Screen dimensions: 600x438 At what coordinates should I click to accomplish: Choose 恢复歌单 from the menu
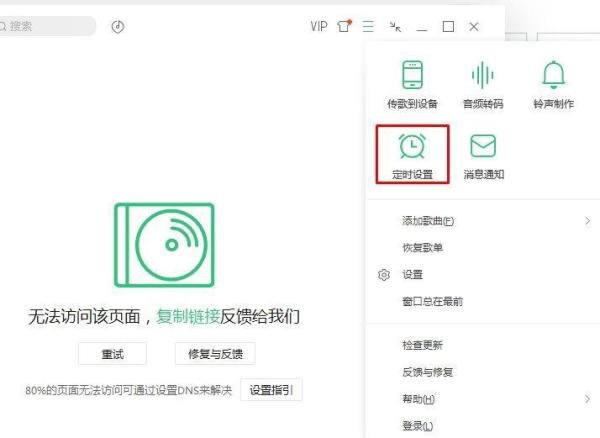[x=422, y=247]
